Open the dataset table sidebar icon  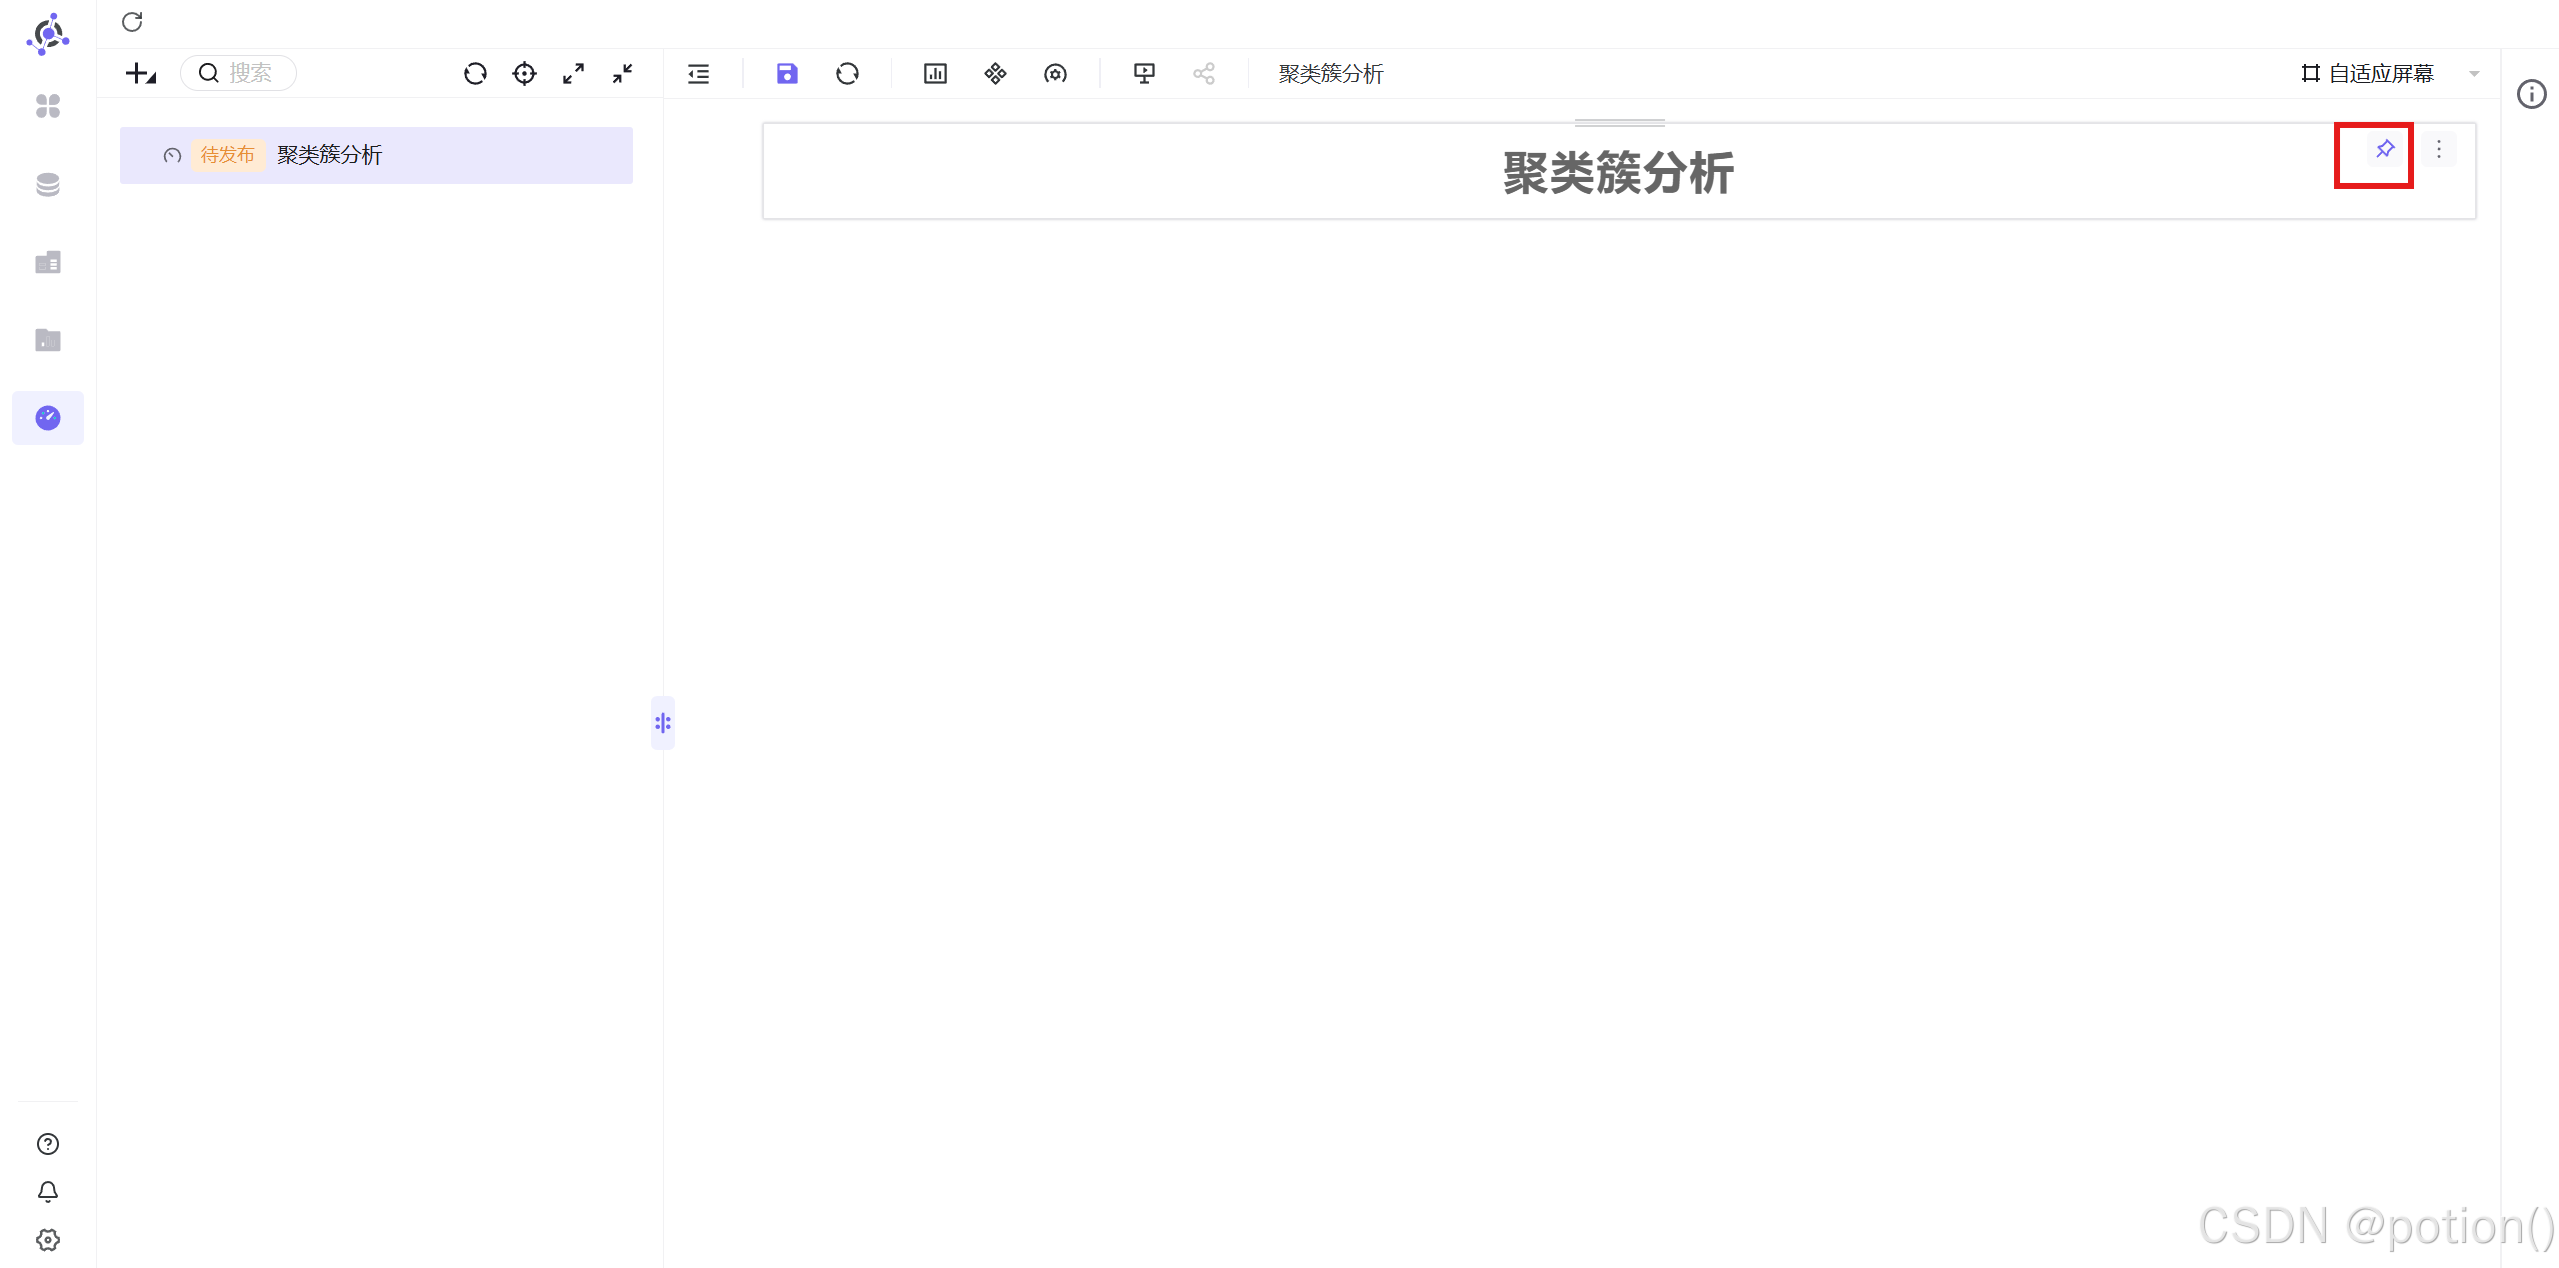48,263
